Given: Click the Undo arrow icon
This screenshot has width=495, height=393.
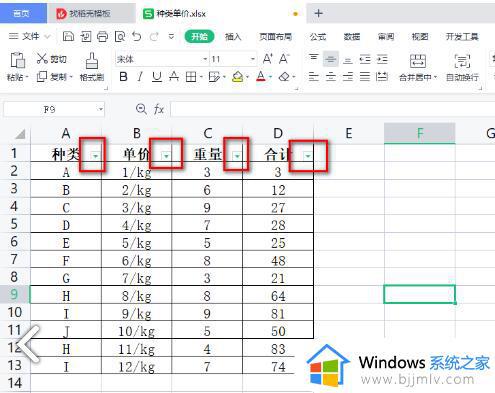Looking at the screenshot, I should pyautogui.click(x=136, y=36).
